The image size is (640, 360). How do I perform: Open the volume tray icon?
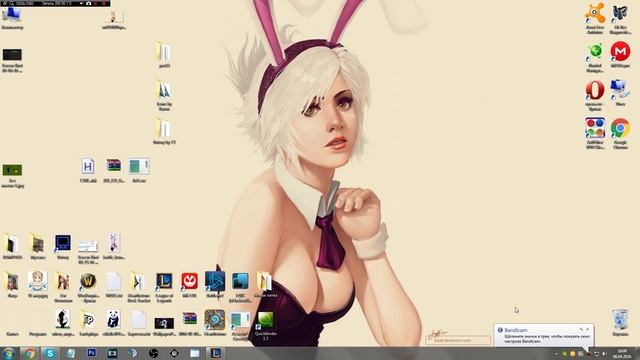[x=604, y=353]
